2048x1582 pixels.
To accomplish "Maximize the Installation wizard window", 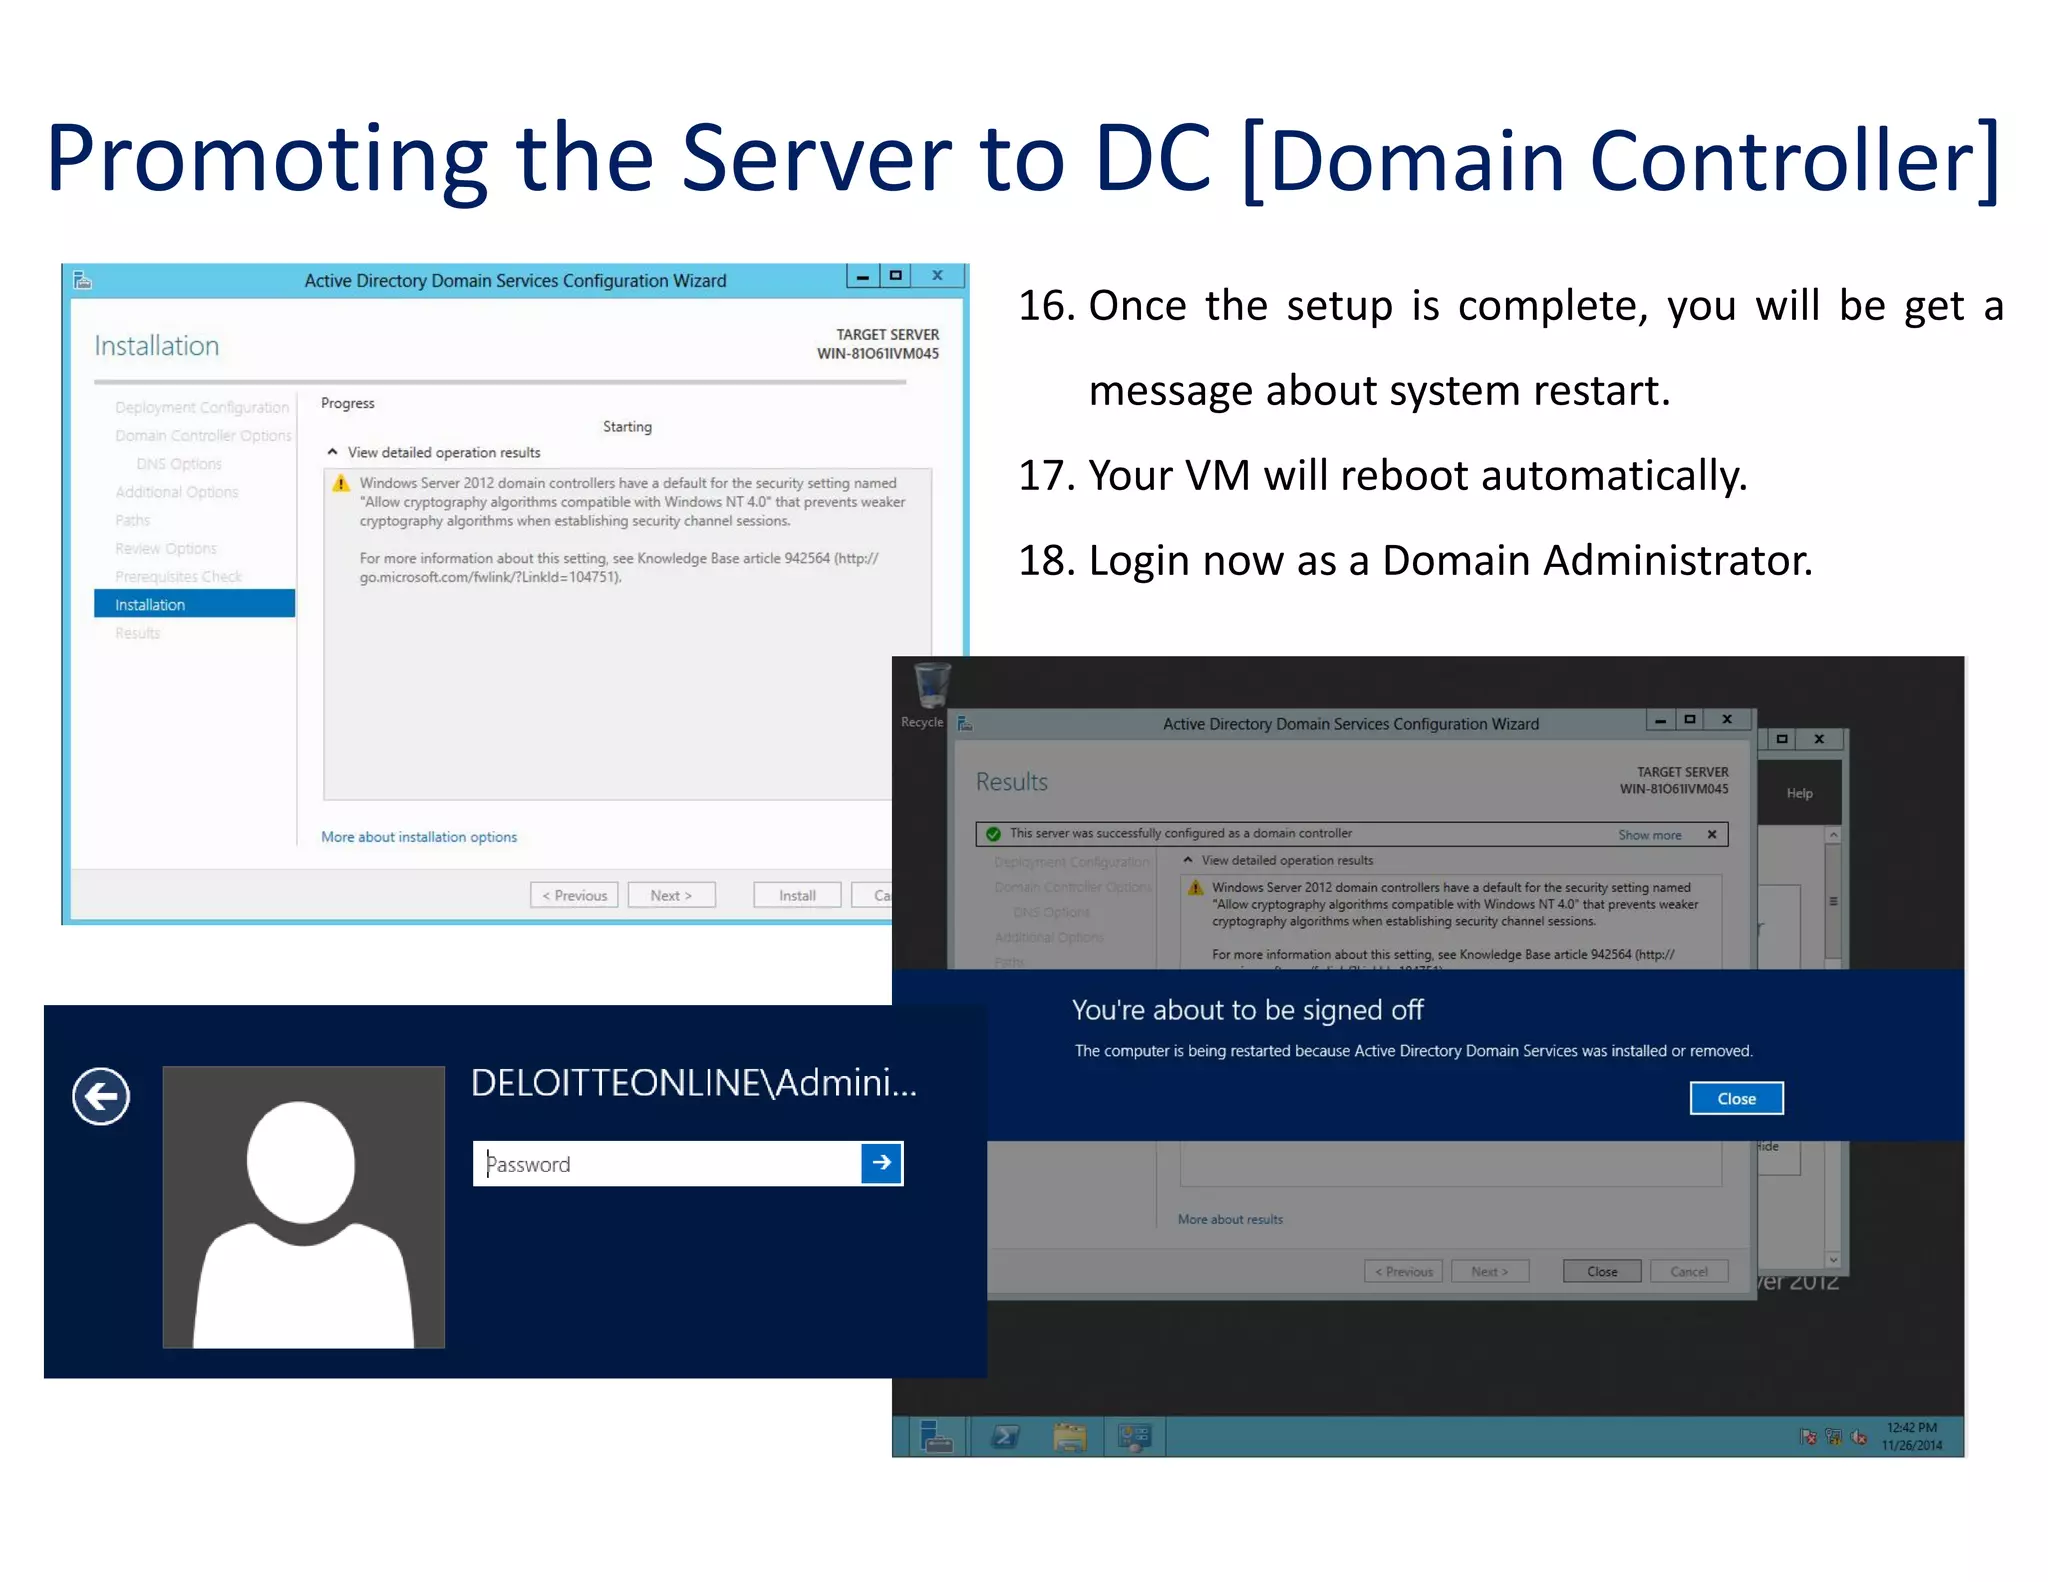I will [x=896, y=276].
